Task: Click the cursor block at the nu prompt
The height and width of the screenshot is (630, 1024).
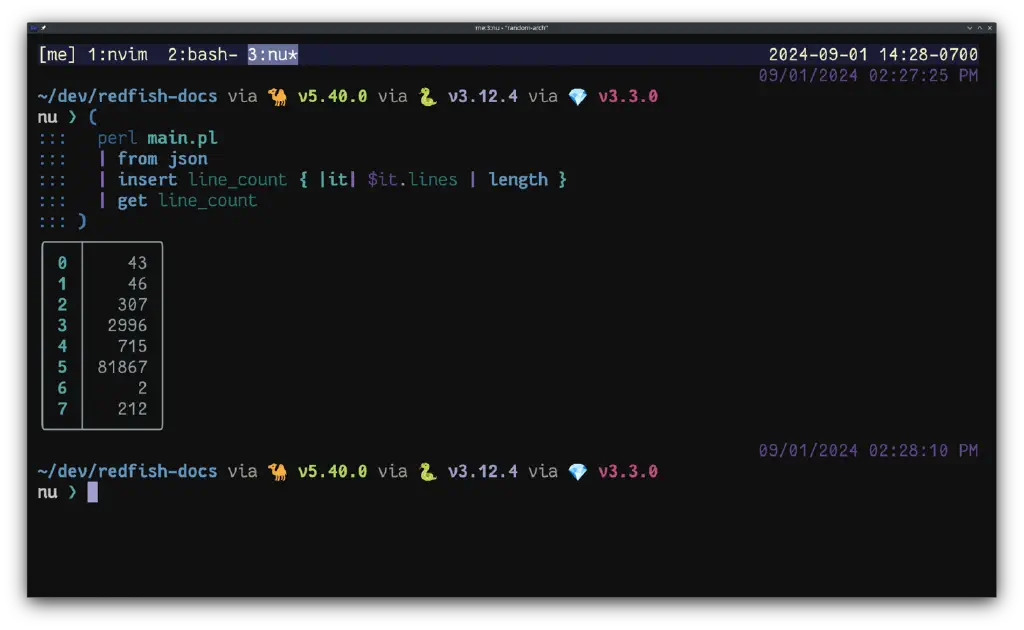Action: (x=93, y=492)
